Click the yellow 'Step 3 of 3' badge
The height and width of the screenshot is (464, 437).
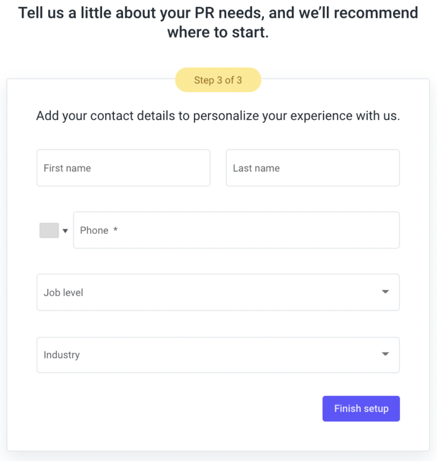tap(218, 80)
